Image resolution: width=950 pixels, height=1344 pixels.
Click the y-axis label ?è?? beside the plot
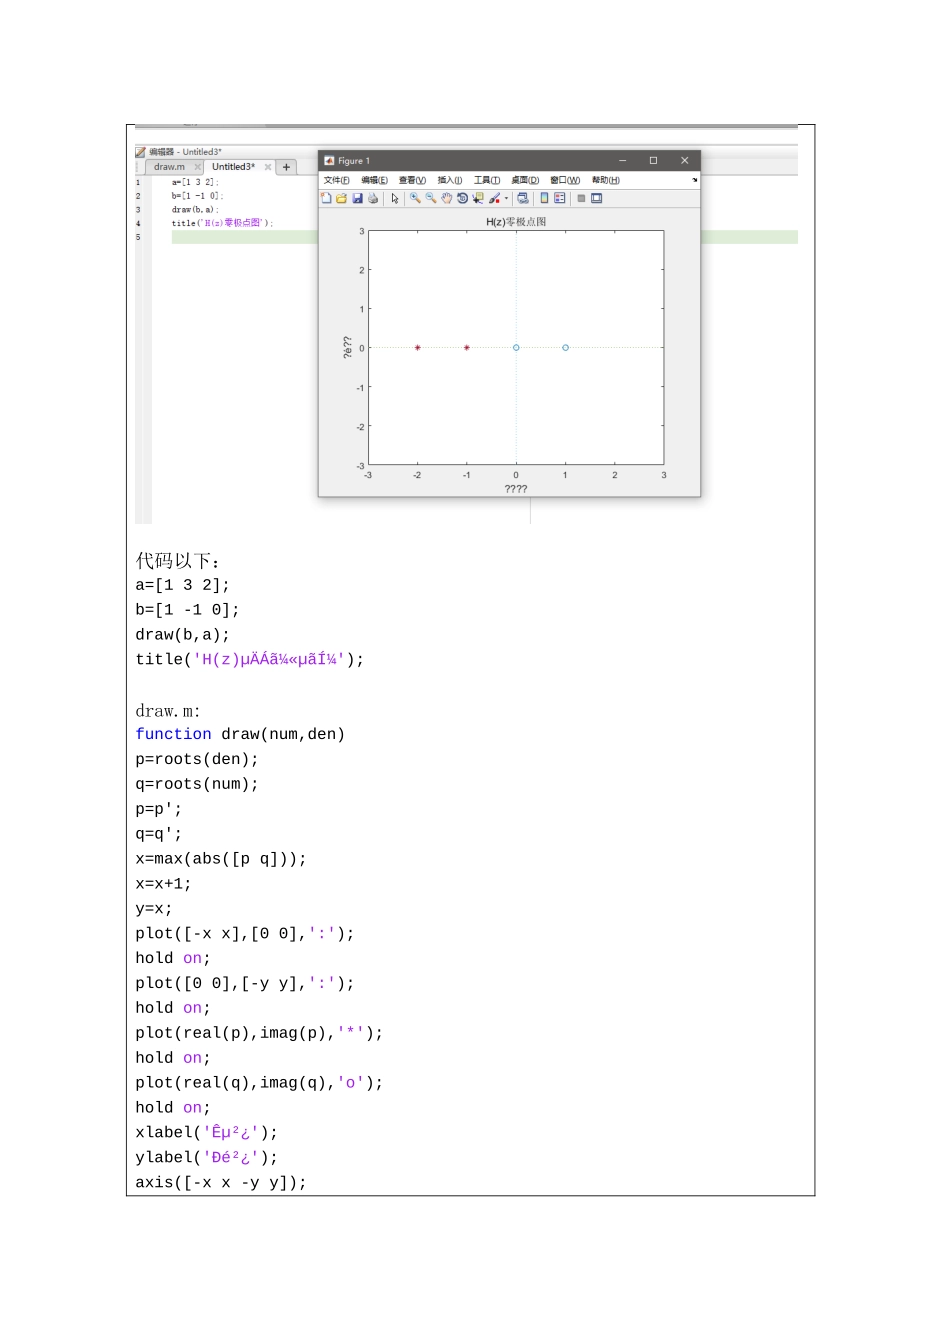[x=347, y=347]
